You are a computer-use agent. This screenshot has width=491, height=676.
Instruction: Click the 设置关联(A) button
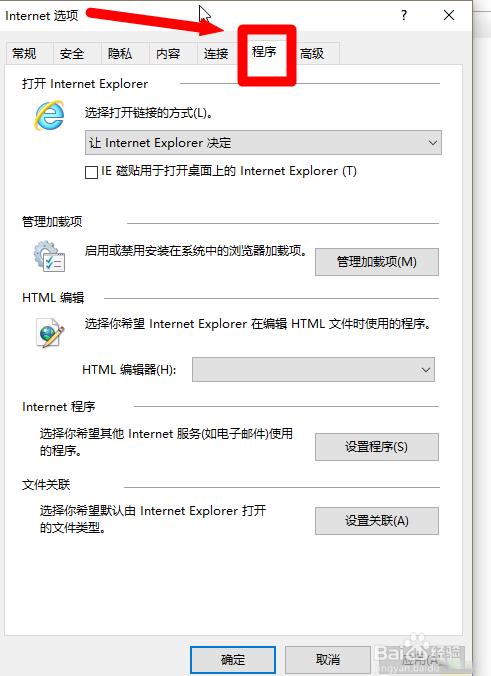tap(377, 521)
